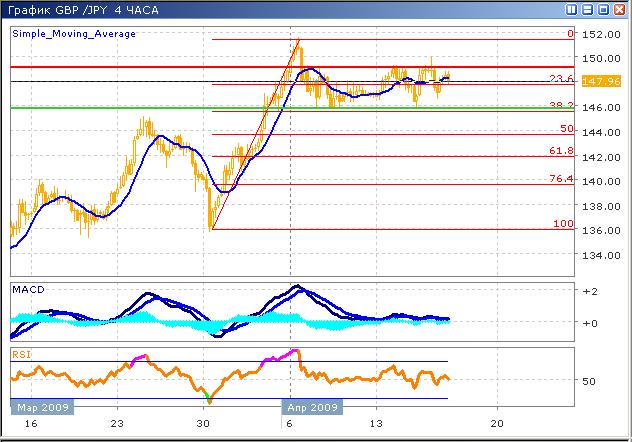Image resolution: width=632 pixels, height=442 pixels.
Task: Click the Fibonacci 61.8 level label
Action: tap(563, 151)
